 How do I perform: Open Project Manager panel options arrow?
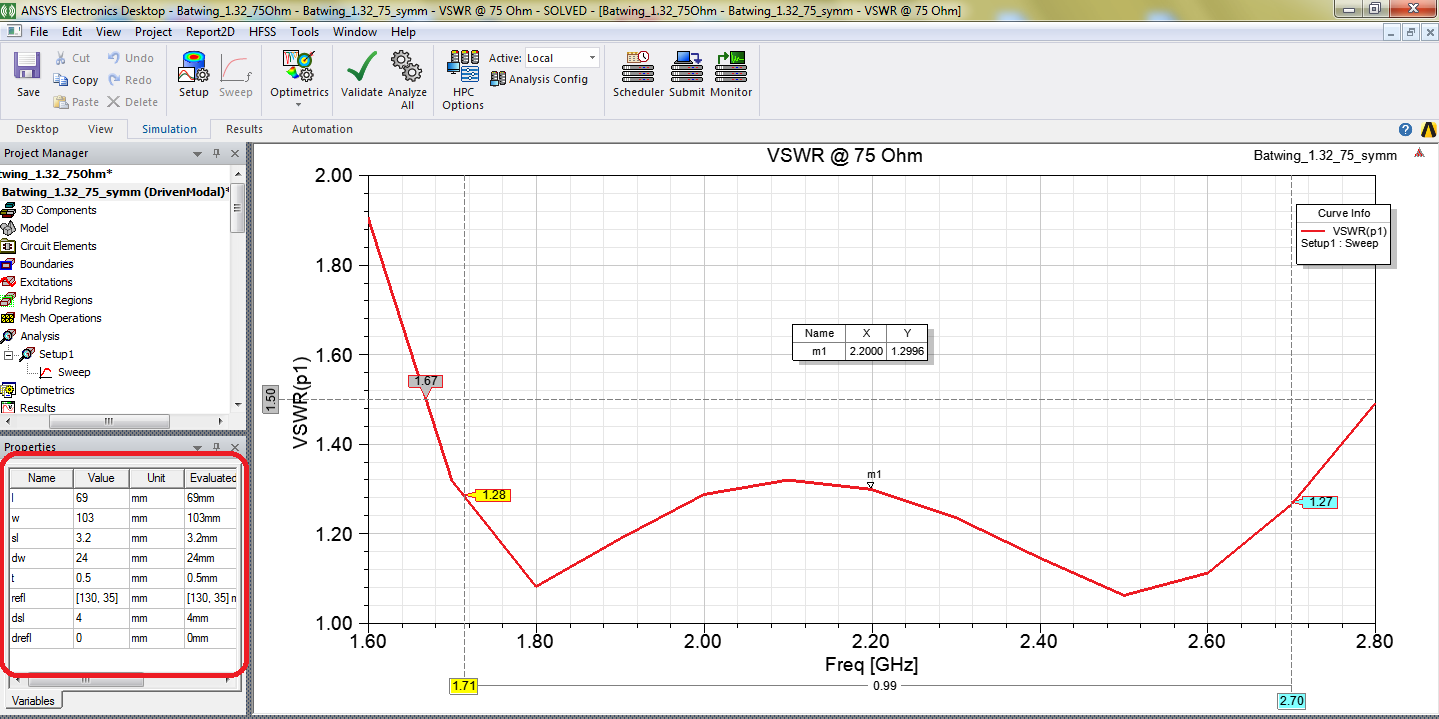pyautogui.click(x=197, y=153)
